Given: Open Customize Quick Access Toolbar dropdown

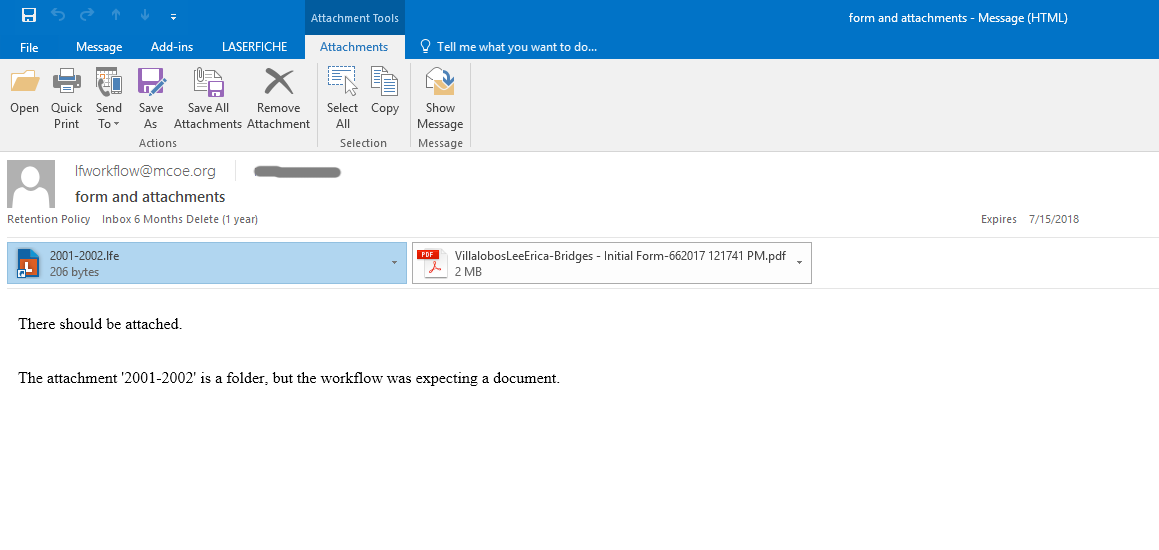Looking at the screenshot, I should click(173, 17).
